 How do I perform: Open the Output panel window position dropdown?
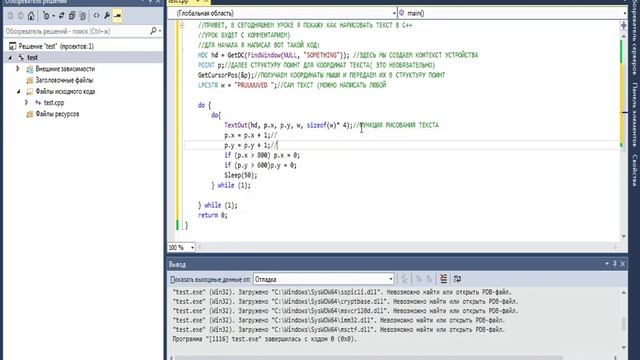(x=607, y=264)
